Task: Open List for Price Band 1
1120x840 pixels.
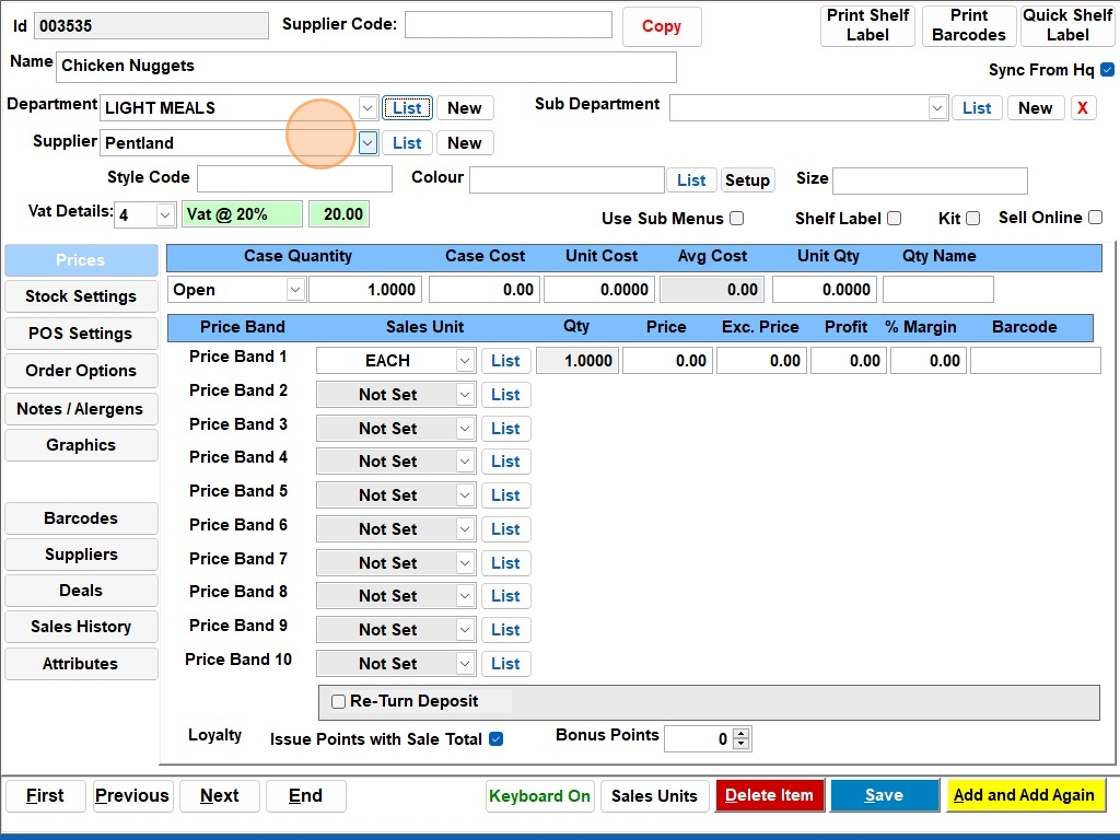Action: [506, 361]
